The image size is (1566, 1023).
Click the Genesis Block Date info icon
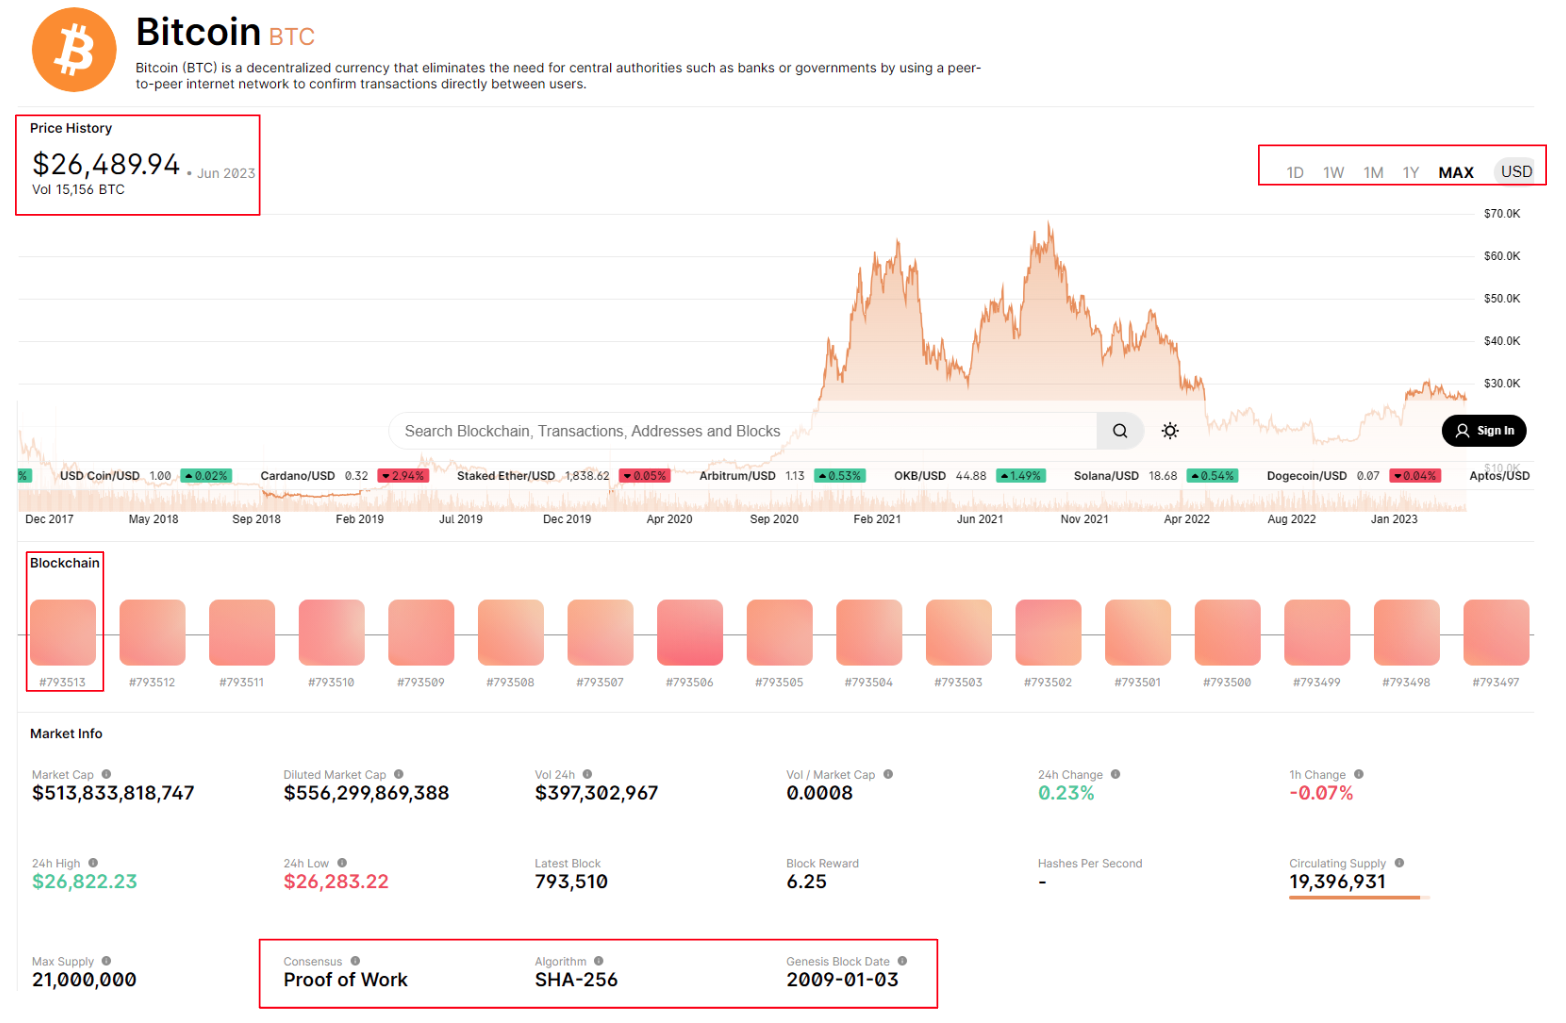click(902, 961)
